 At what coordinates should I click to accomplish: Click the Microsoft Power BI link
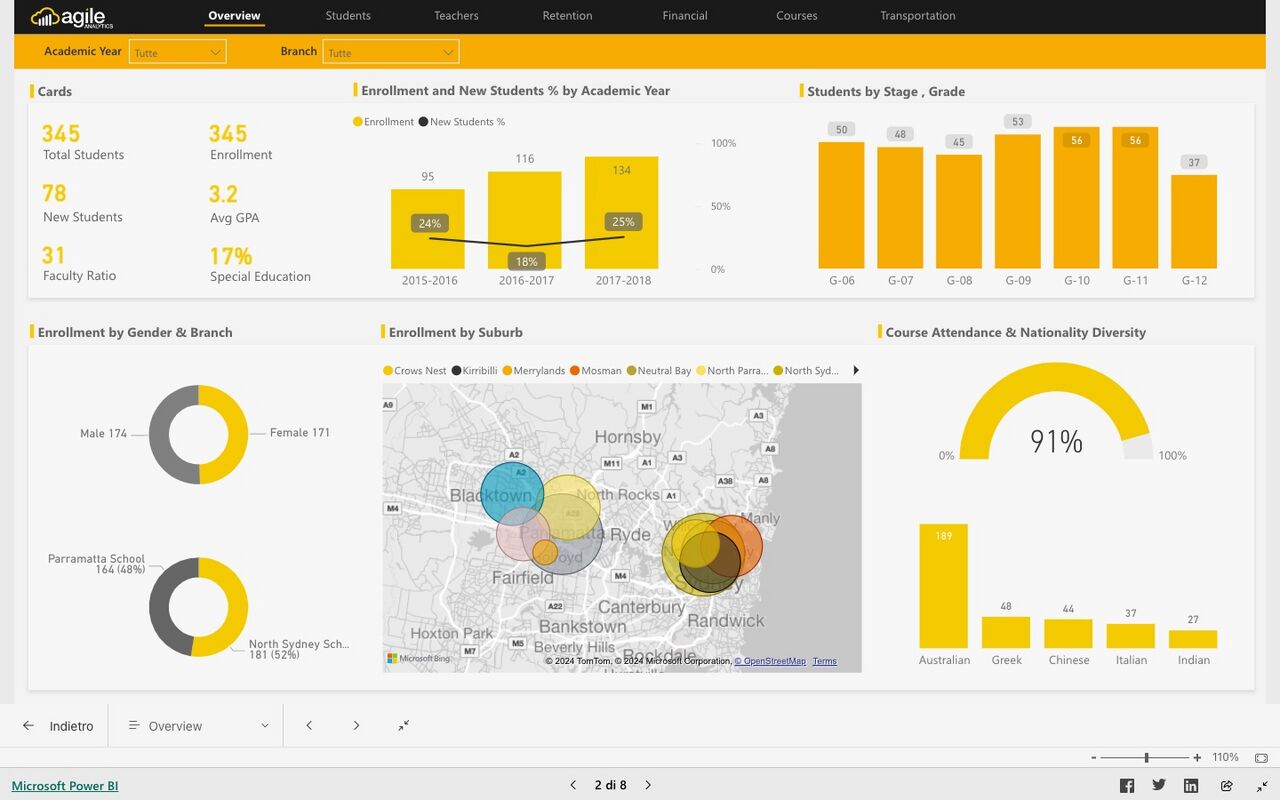(x=64, y=786)
